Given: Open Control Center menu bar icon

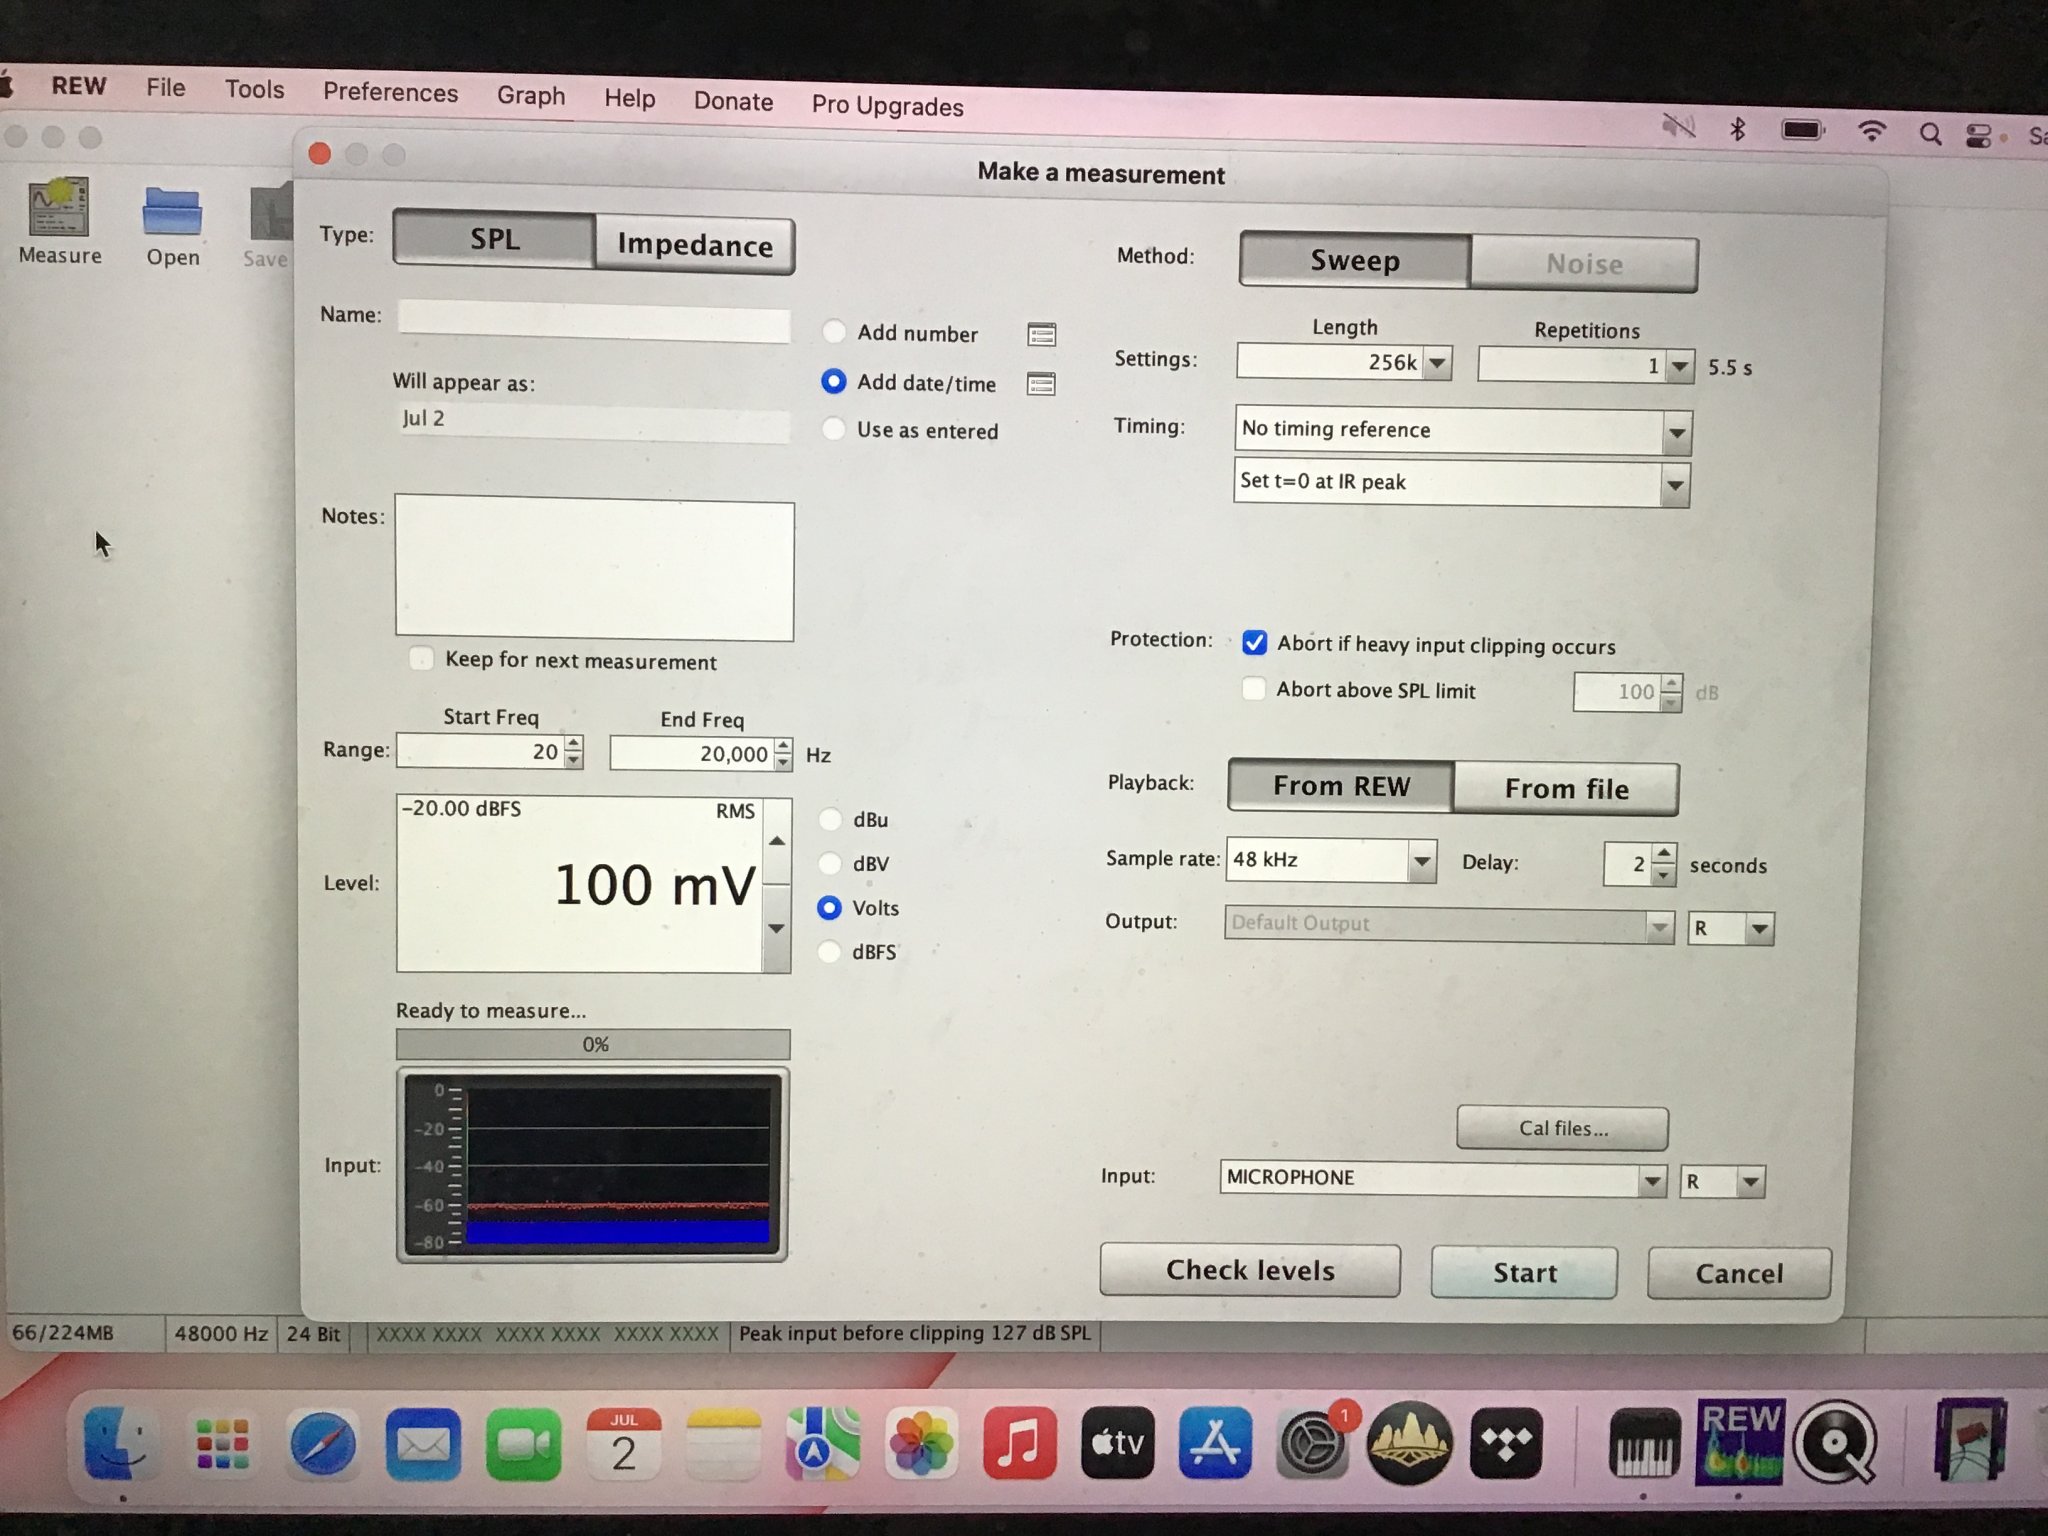Looking at the screenshot, I should [x=1980, y=136].
